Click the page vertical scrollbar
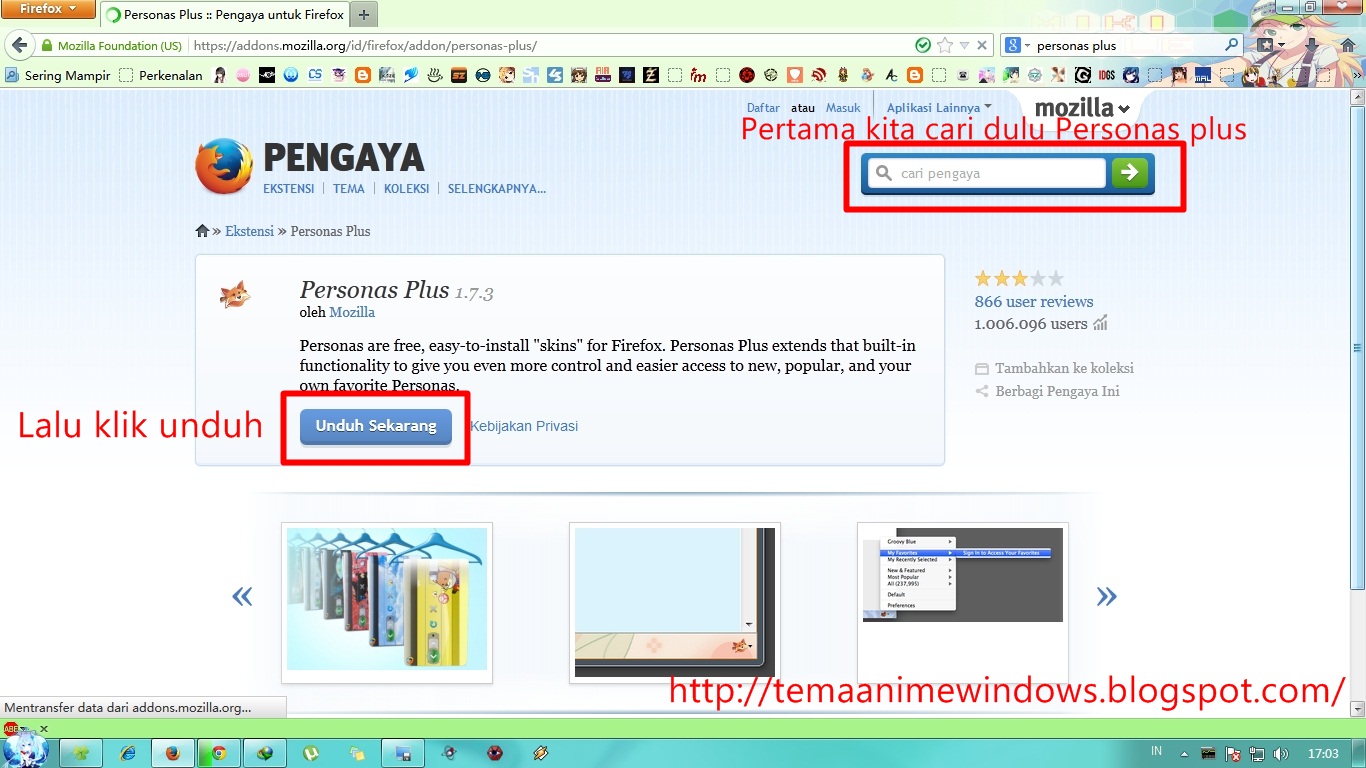The width and height of the screenshot is (1366, 768). click(x=1358, y=348)
